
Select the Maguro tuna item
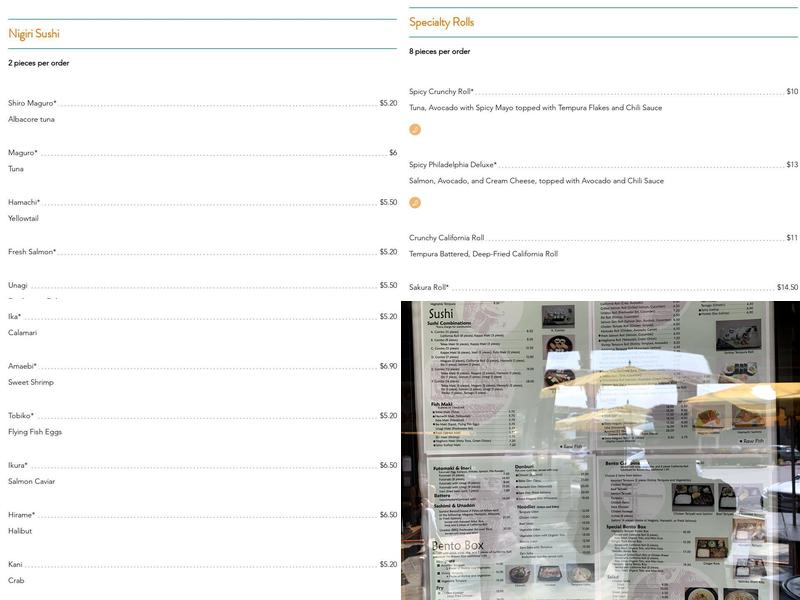point(23,153)
